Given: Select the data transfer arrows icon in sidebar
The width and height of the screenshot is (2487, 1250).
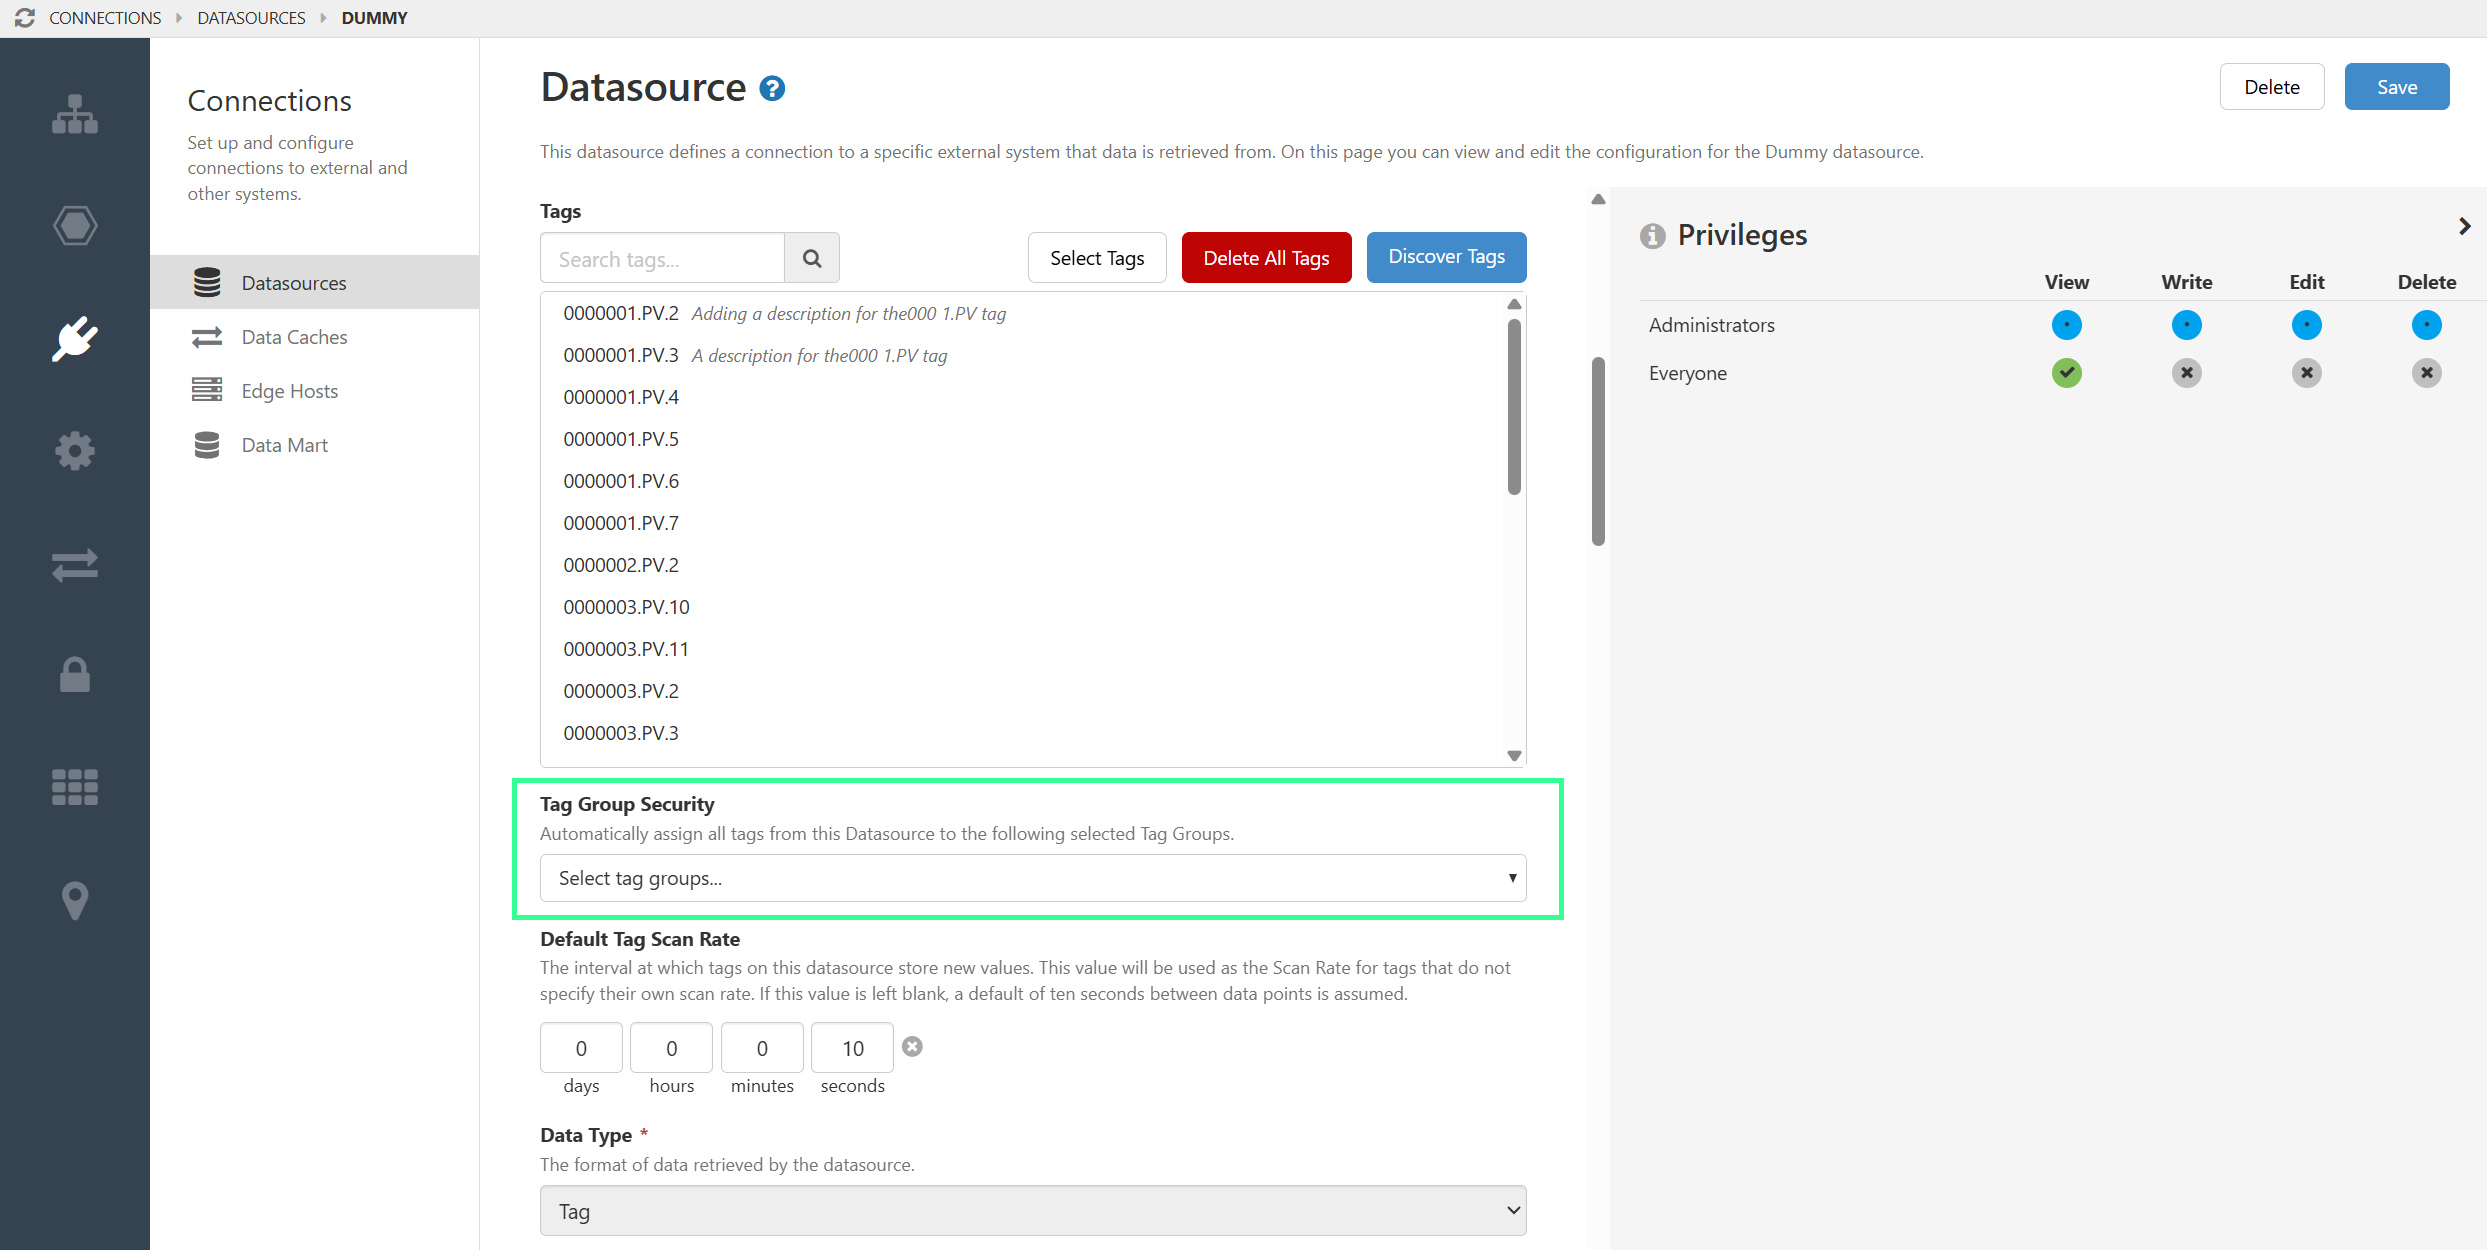Looking at the screenshot, I should point(75,565).
